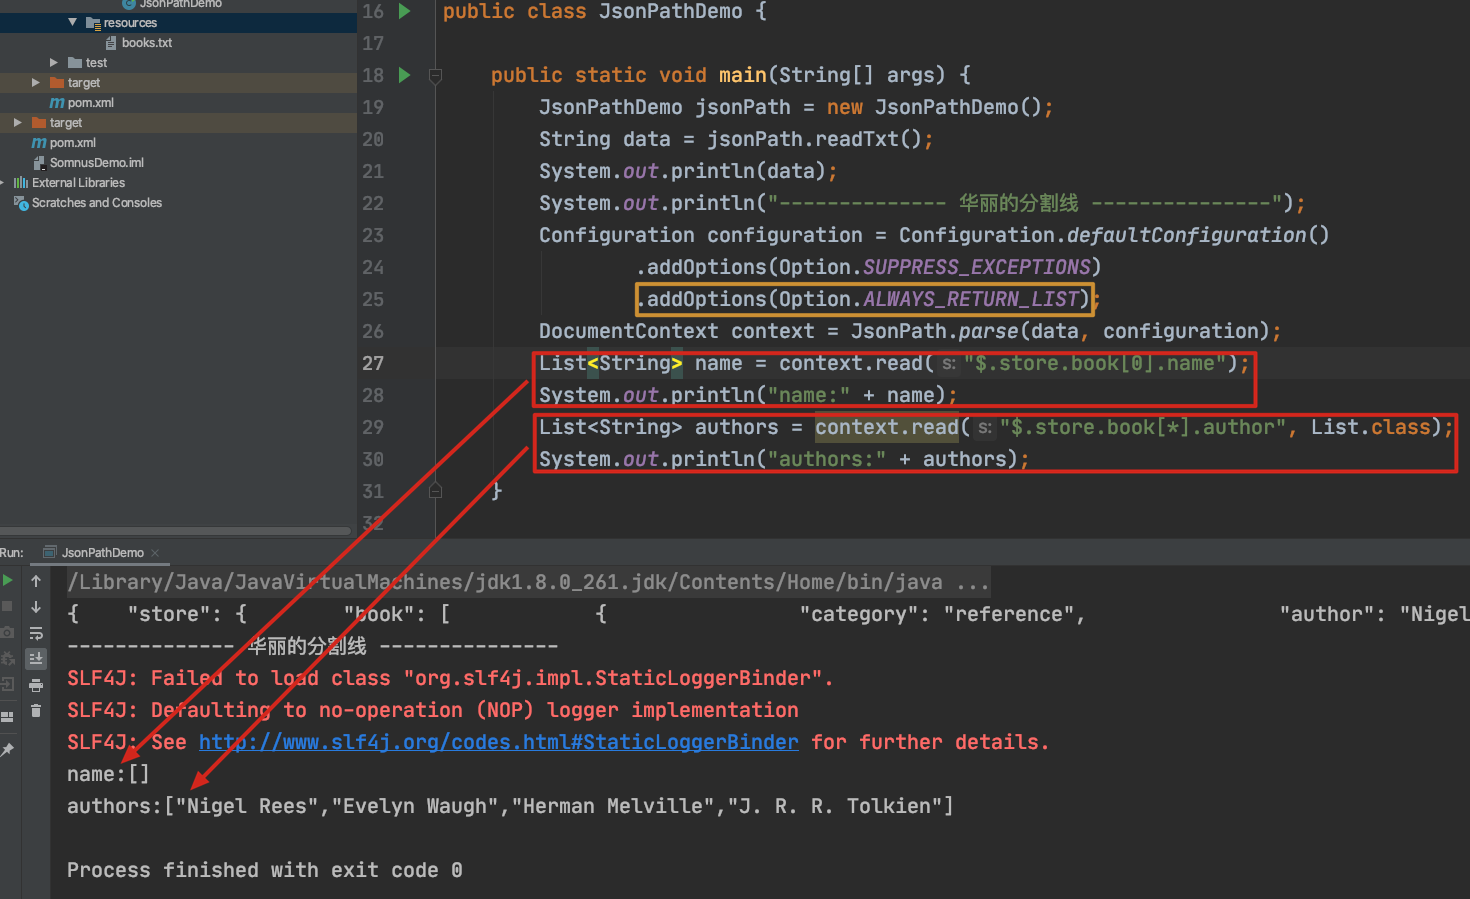Expand the test folder arrow
This screenshot has height=899, width=1470.
(x=54, y=62)
